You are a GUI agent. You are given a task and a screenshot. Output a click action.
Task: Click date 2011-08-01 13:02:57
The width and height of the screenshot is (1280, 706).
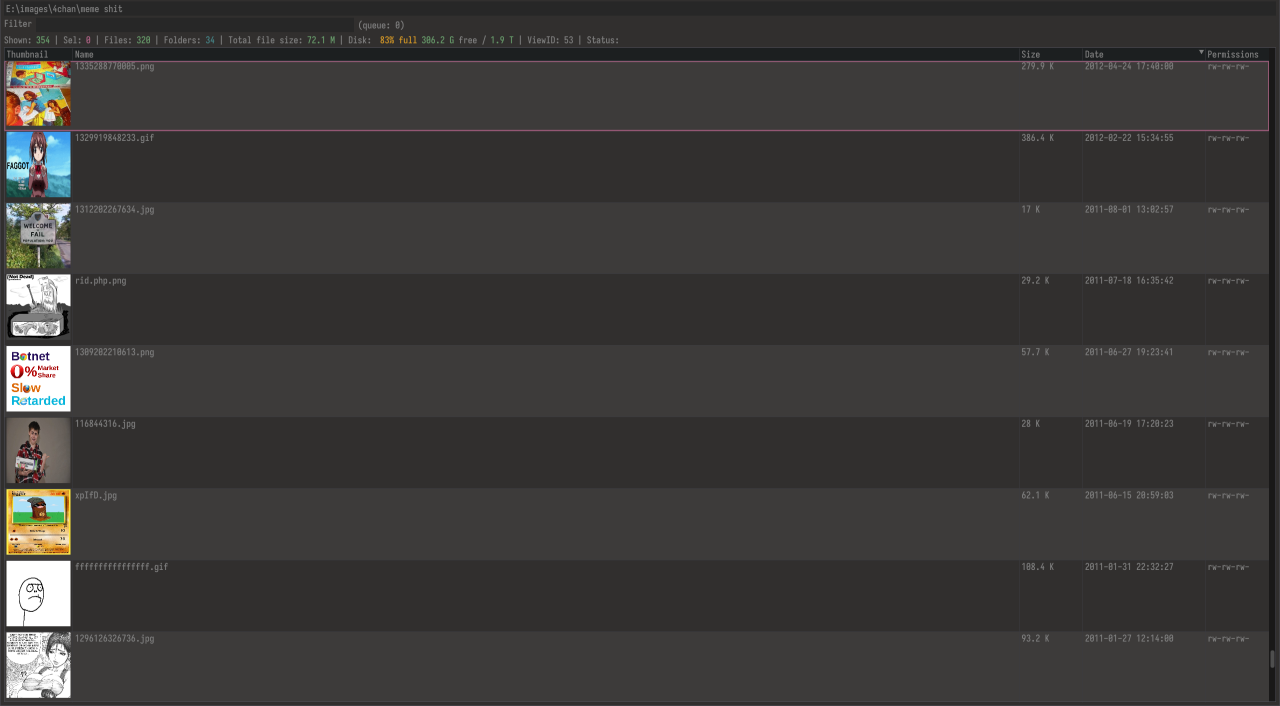click(x=1129, y=209)
